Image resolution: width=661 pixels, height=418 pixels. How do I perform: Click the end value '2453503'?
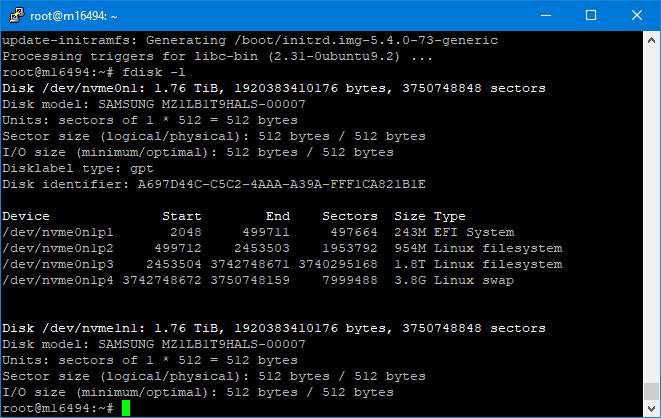[262, 248]
